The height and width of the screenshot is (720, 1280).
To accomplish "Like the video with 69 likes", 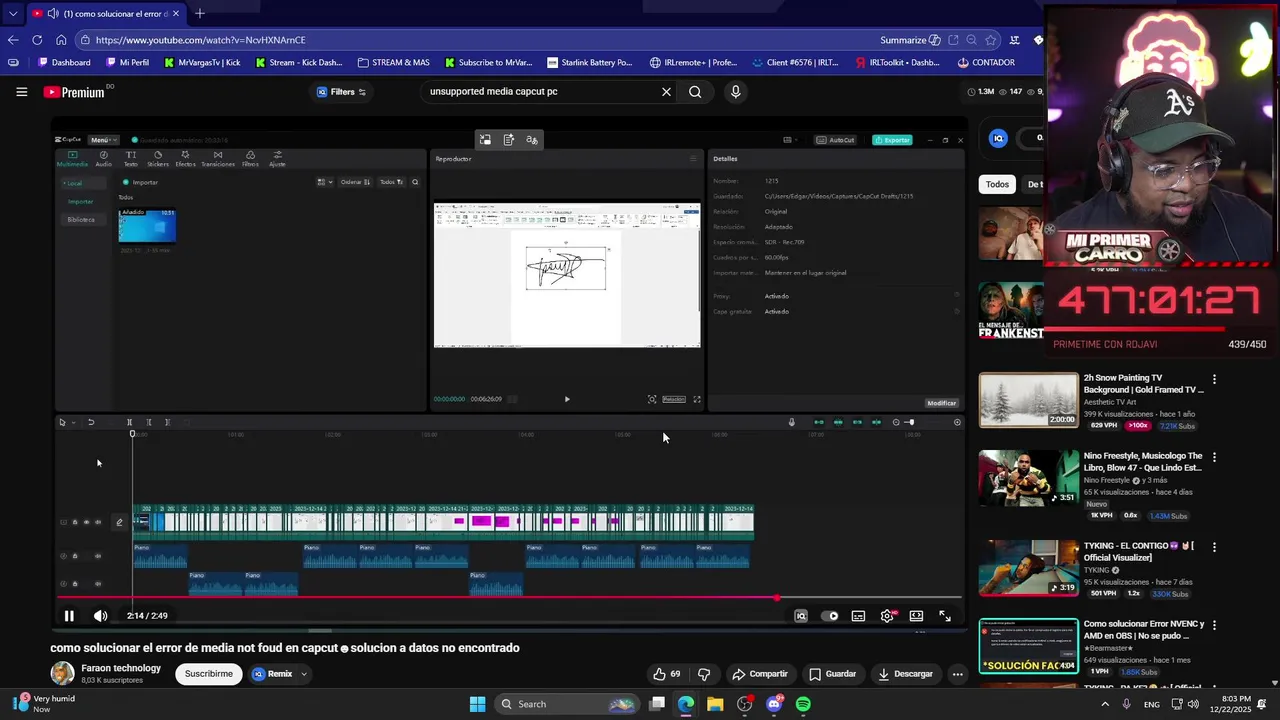I will click(666, 674).
